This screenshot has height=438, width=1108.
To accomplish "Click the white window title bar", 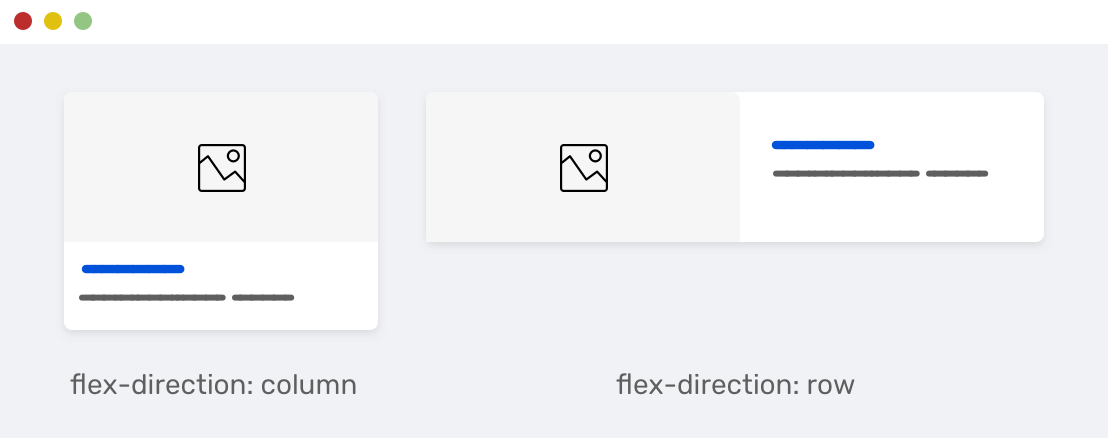I will tap(550, 21).
